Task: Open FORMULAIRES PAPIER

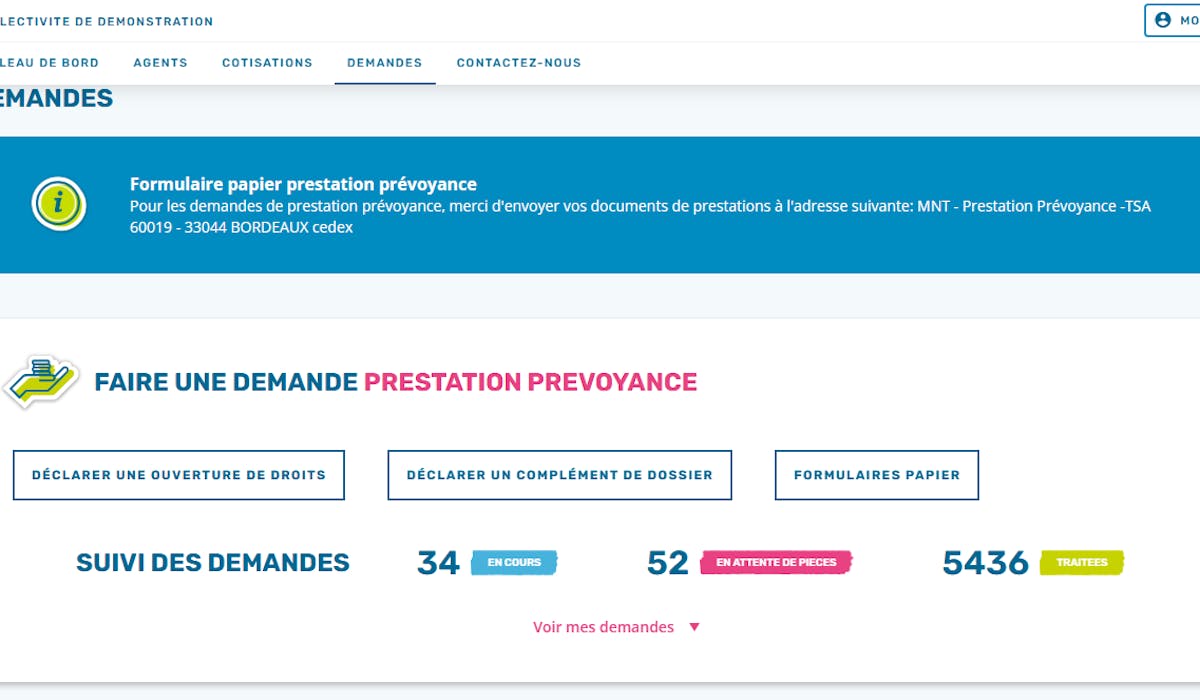Action: click(876, 475)
